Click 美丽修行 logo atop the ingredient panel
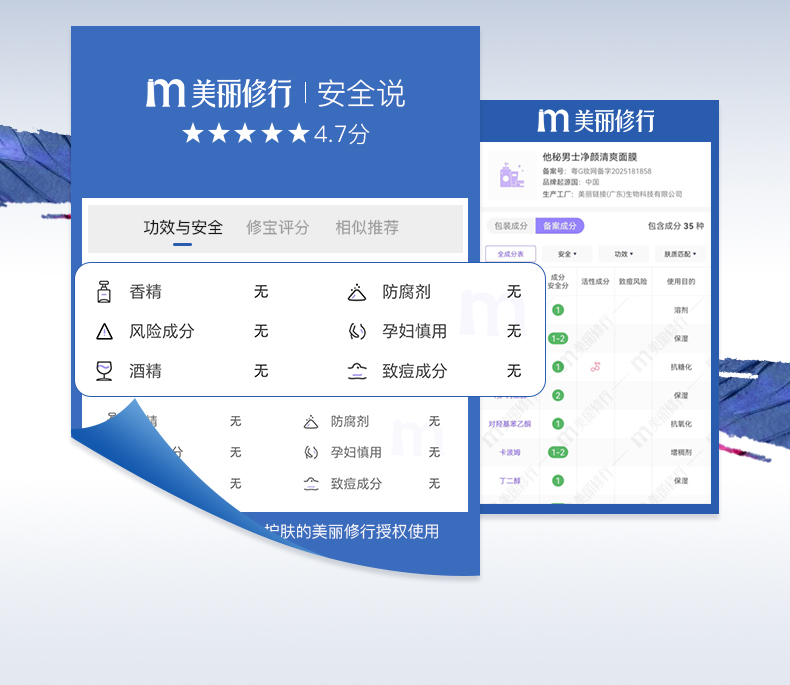 [x=596, y=121]
